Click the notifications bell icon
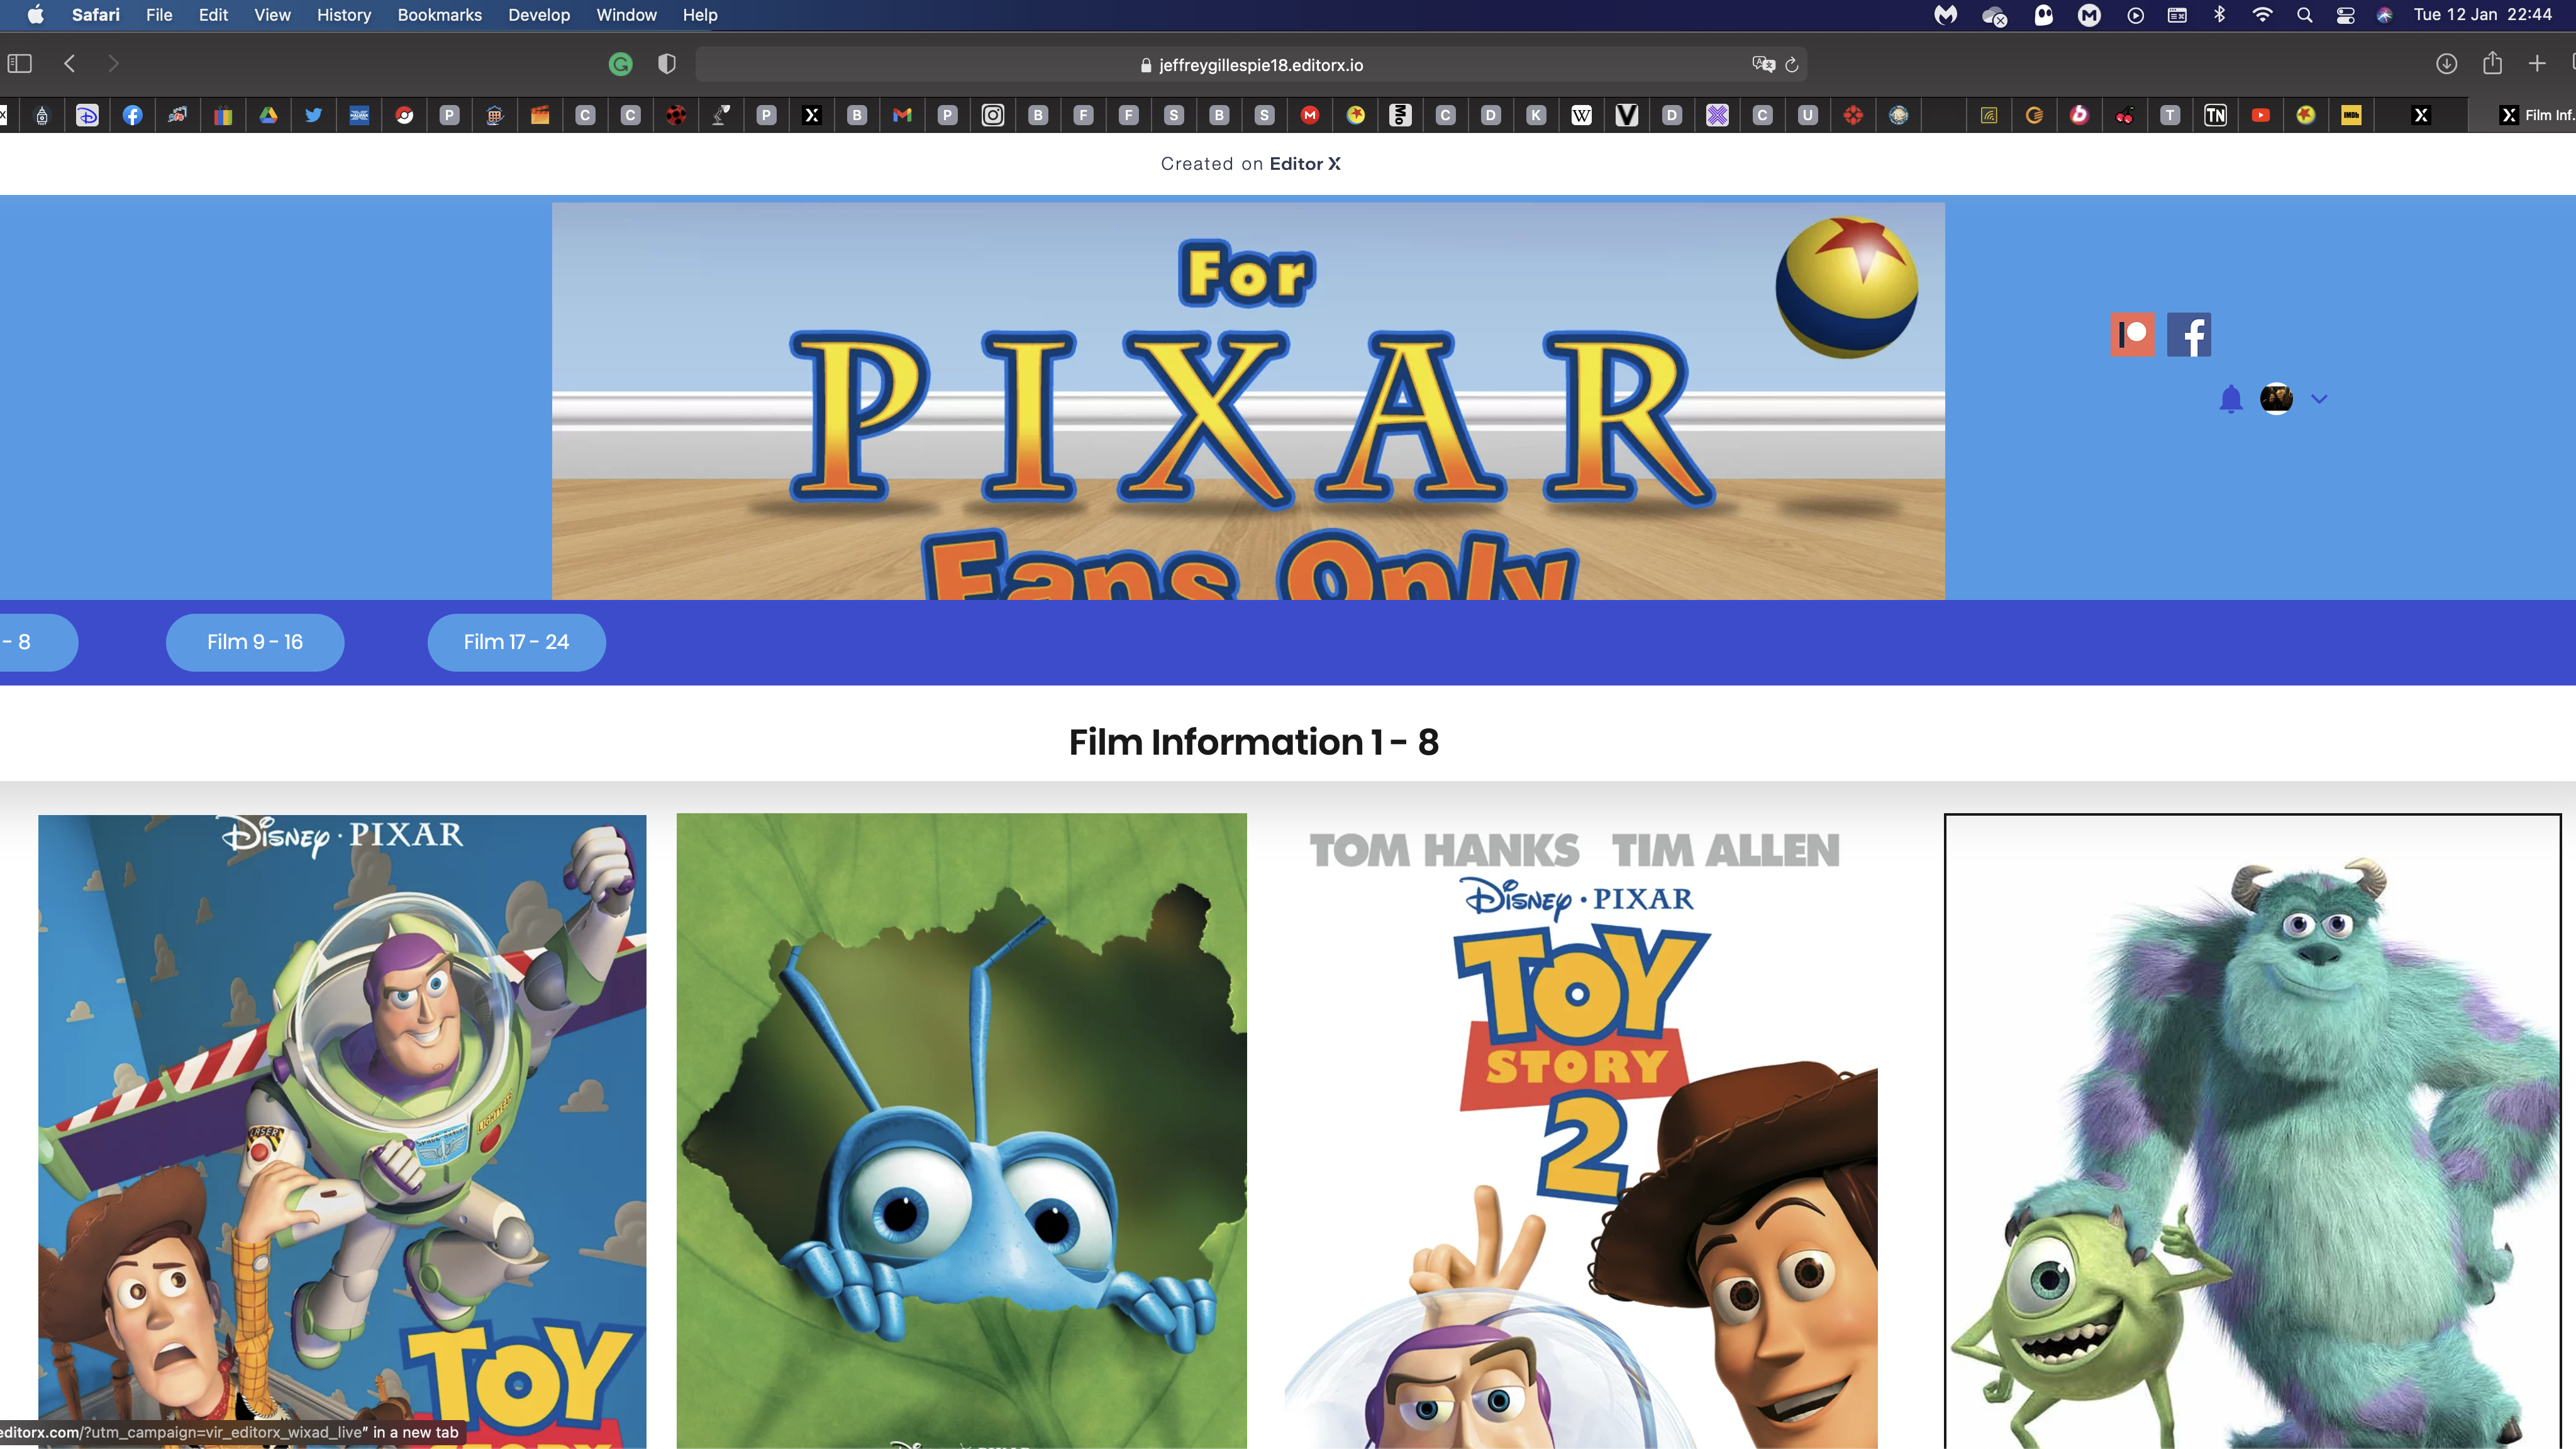This screenshot has width=2576, height=1449. click(2230, 399)
